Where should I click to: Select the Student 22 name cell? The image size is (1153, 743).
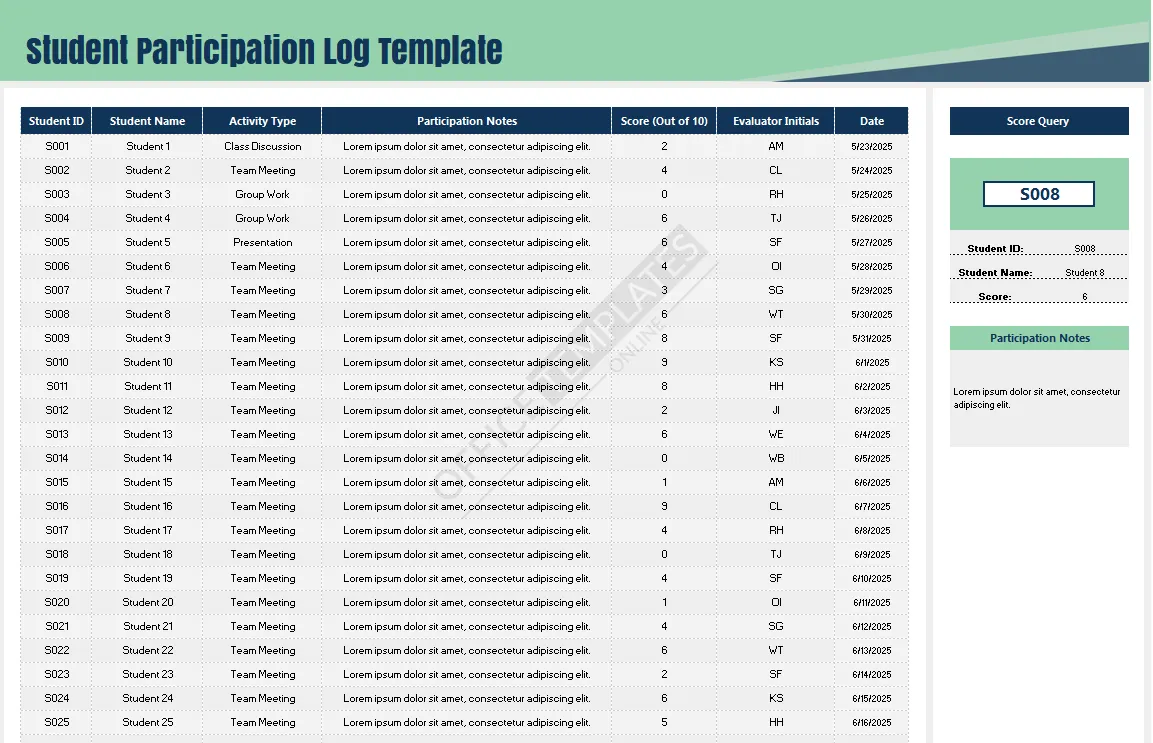point(148,650)
